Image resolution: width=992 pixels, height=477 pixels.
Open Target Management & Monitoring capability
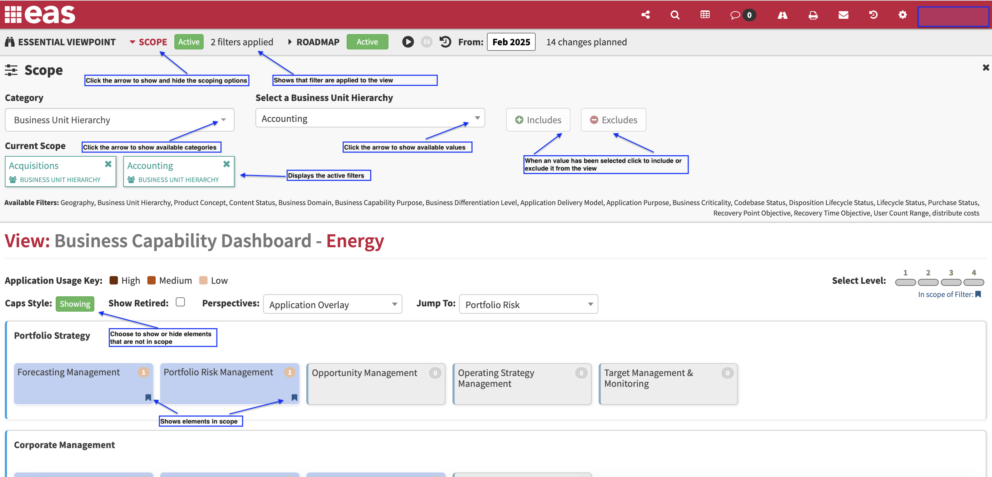[x=668, y=384]
